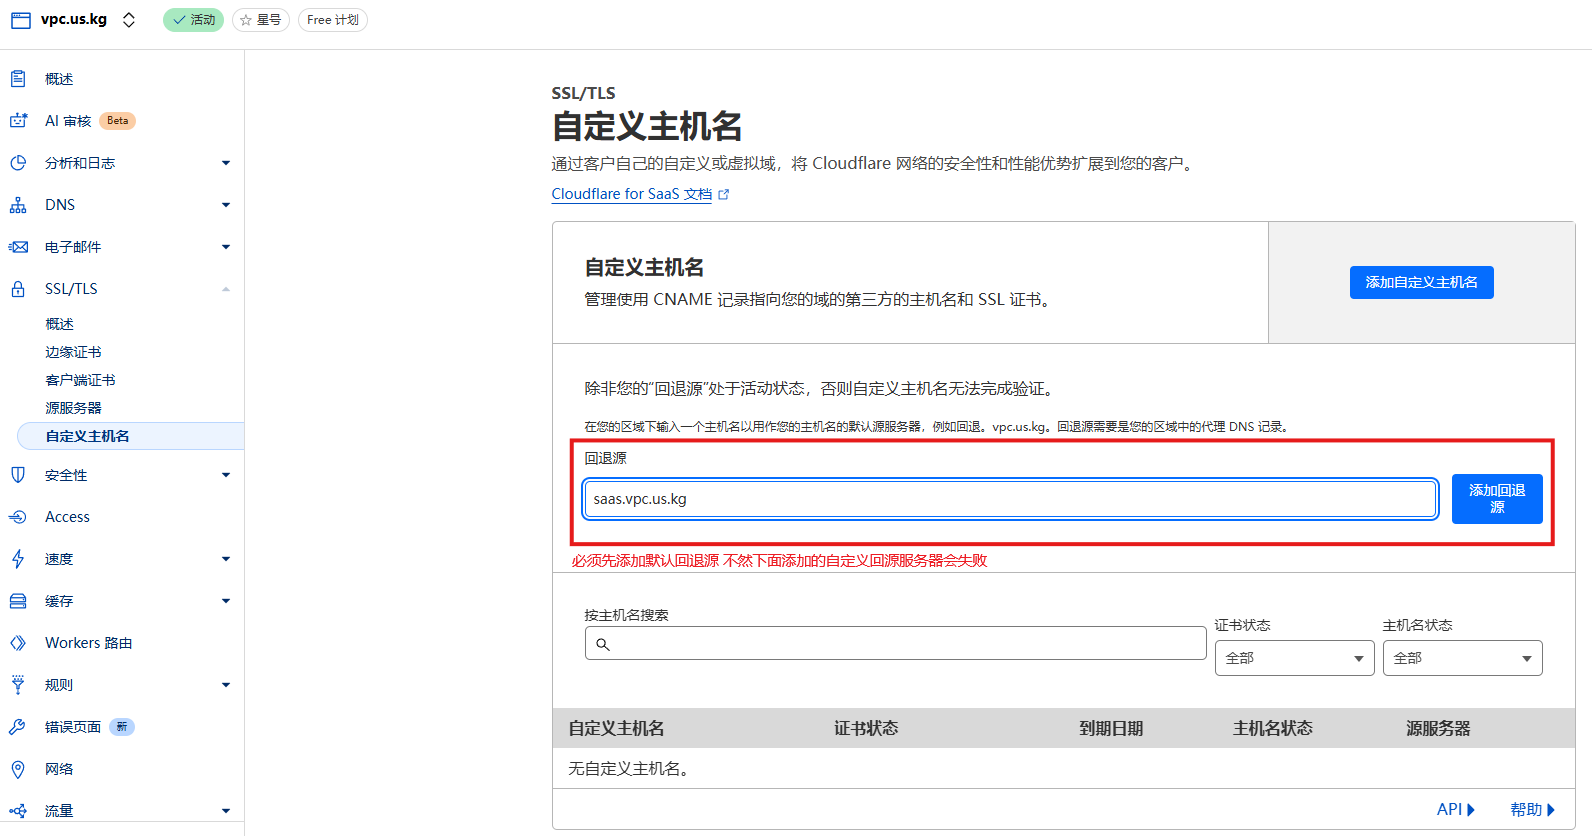Expand the 安全性 submenu arrow
Viewport: 1592px width, 836px height.
226,475
